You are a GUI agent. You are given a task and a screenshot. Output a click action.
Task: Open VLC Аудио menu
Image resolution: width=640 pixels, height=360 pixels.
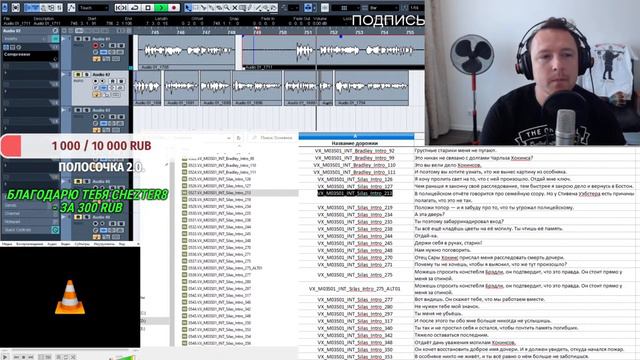52,244
